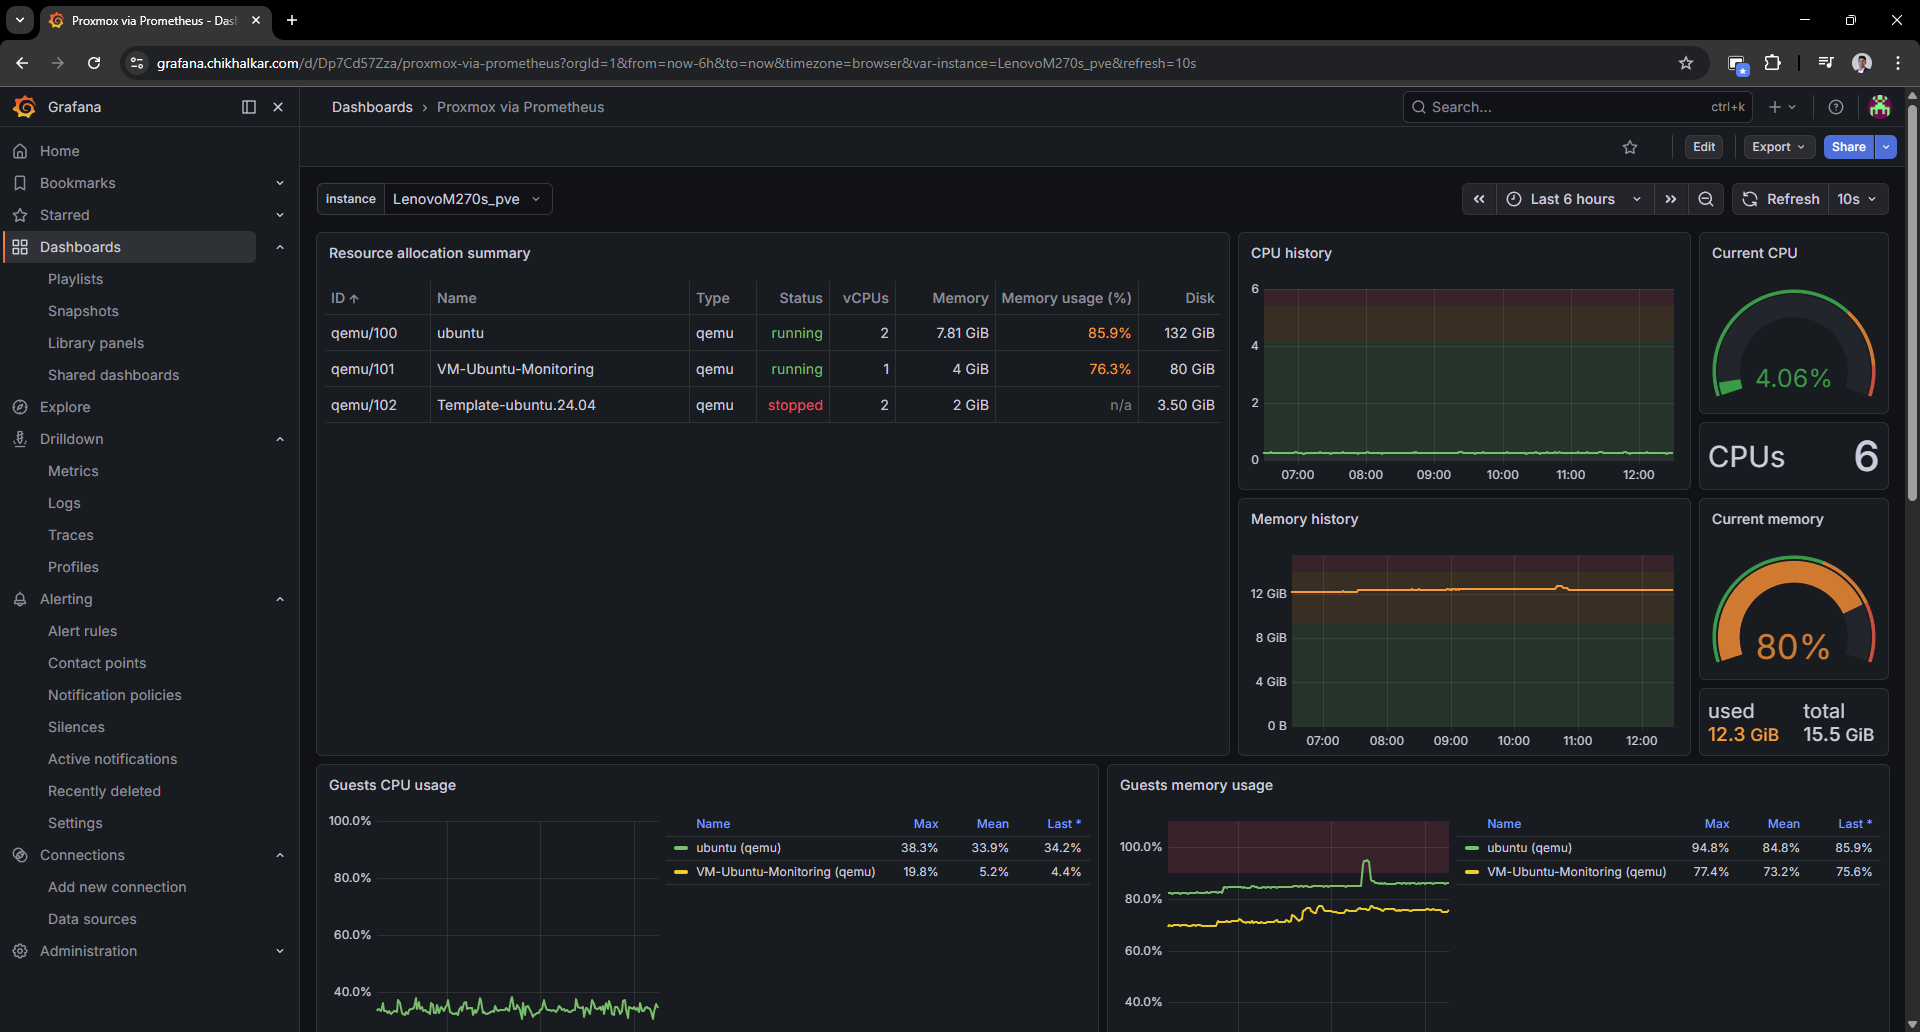Image resolution: width=1920 pixels, height=1032 pixels.
Task: Star the dashboard with the favorite icon
Action: [x=1631, y=147]
